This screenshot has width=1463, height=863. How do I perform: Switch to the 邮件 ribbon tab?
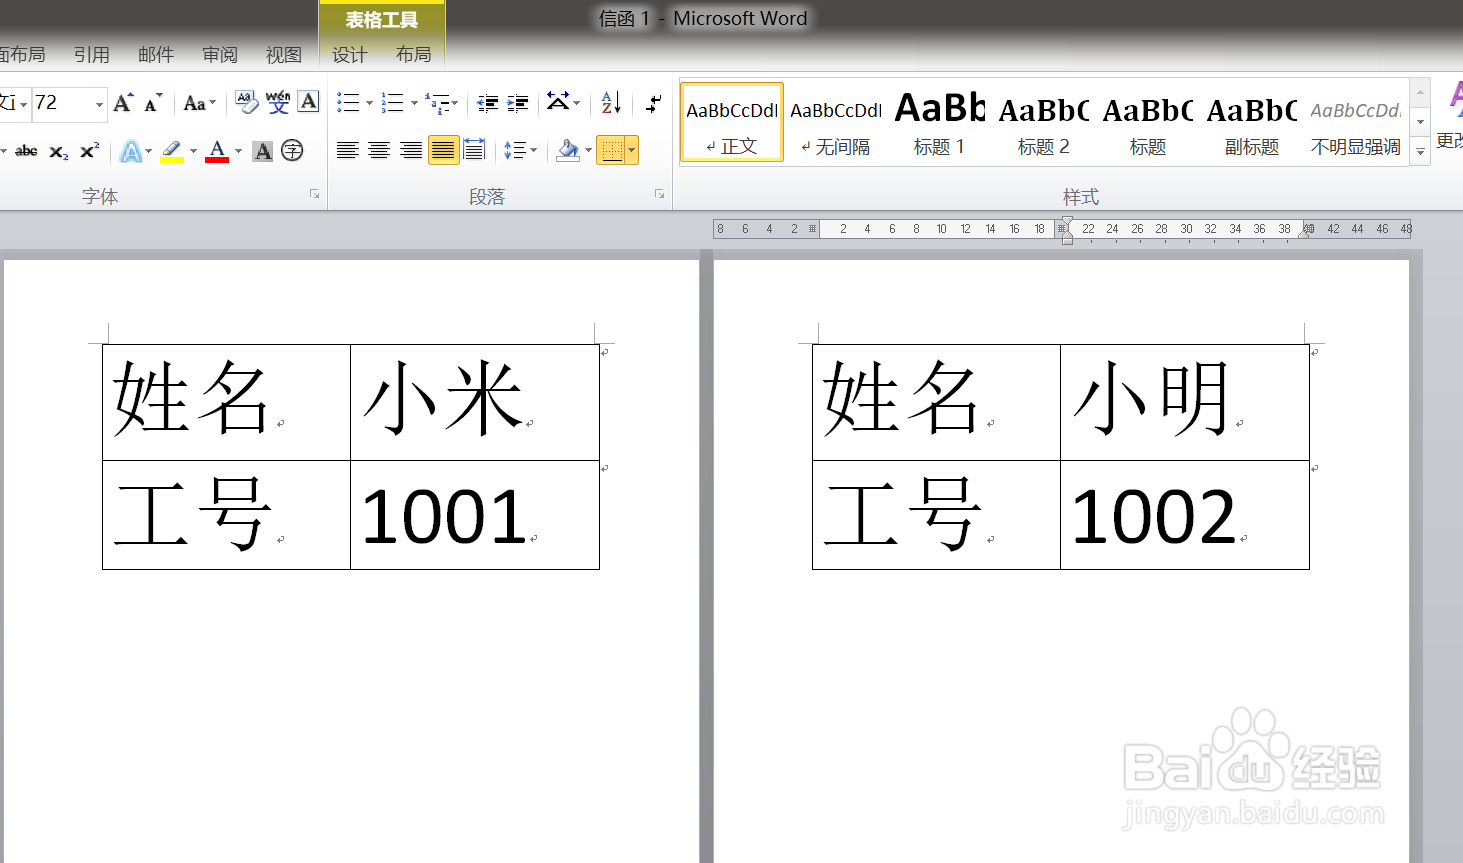coord(156,55)
